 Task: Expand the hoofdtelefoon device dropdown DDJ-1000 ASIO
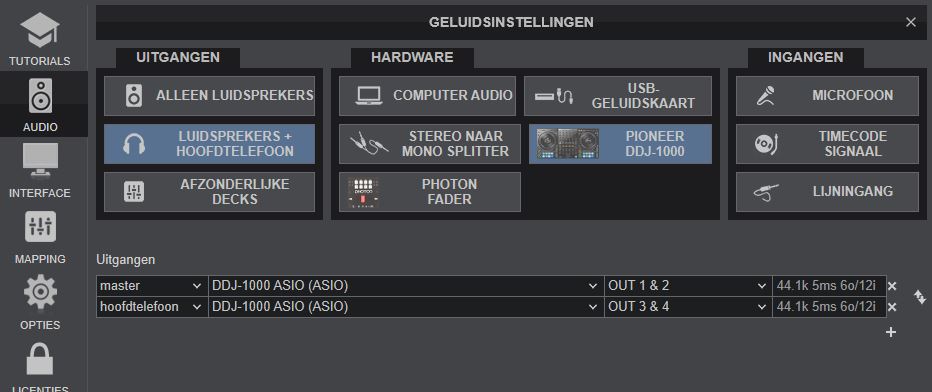pos(406,307)
